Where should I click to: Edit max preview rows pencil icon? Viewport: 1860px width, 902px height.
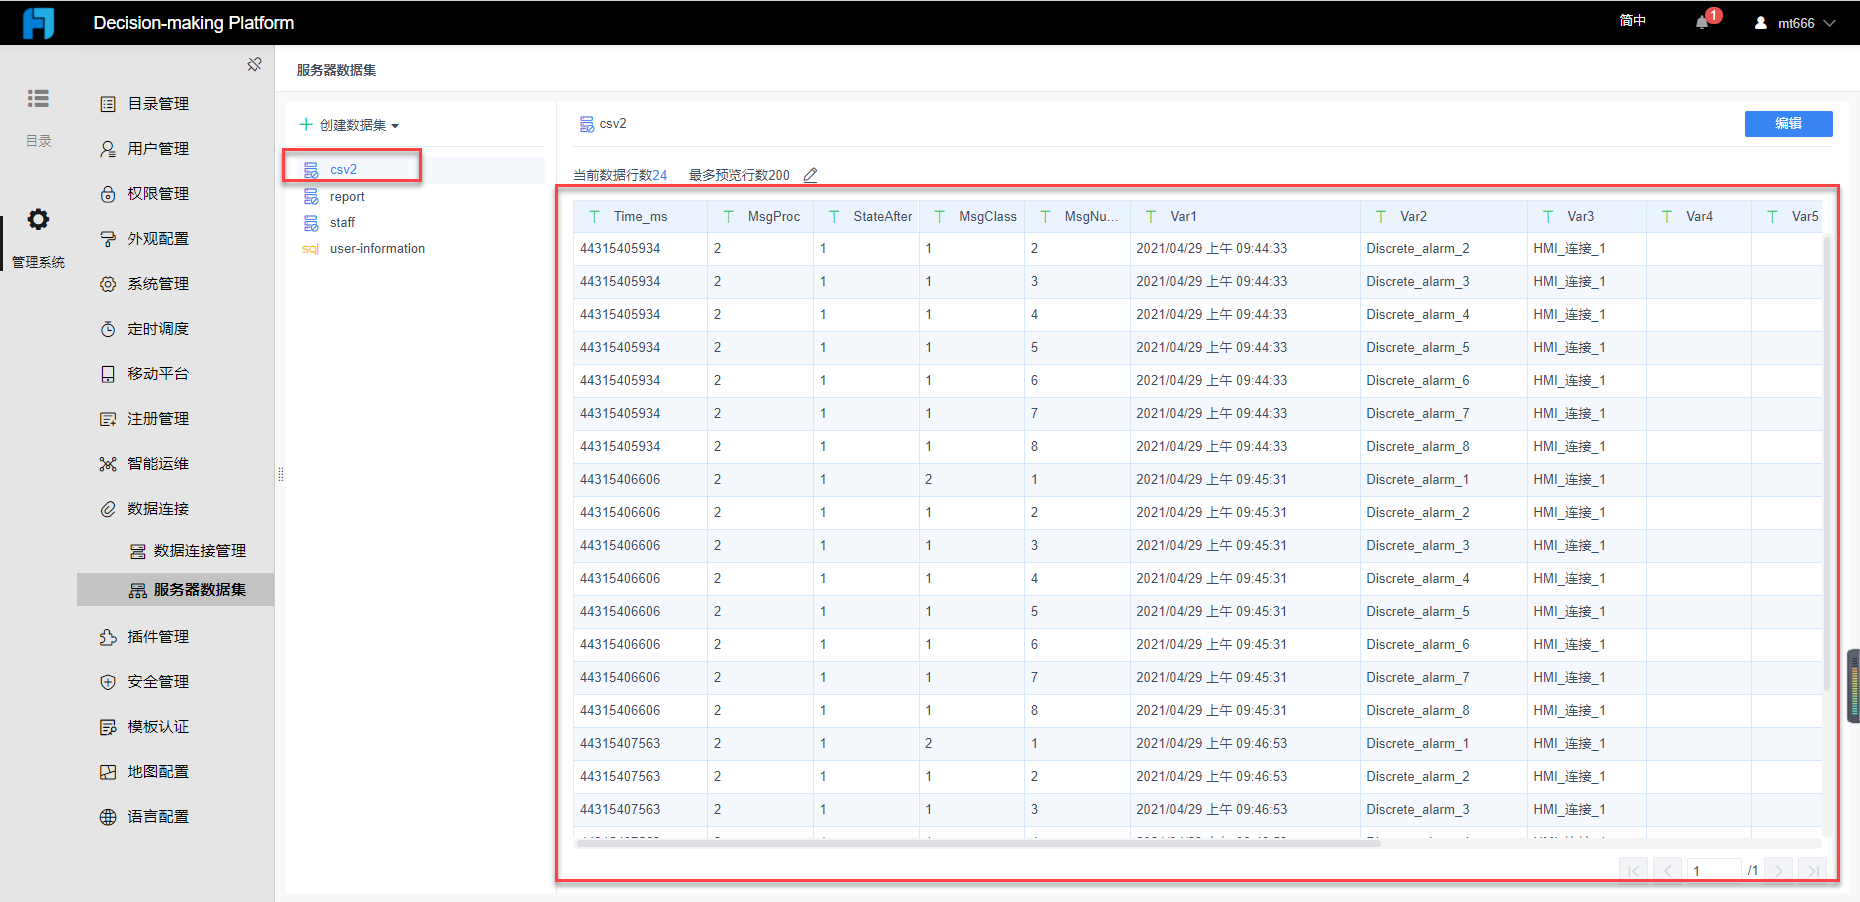(810, 175)
